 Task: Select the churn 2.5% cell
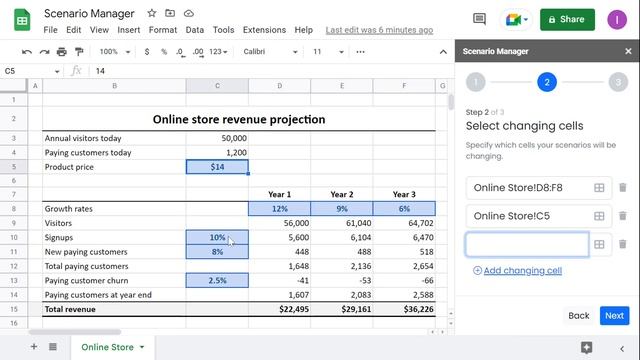click(217, 280)
